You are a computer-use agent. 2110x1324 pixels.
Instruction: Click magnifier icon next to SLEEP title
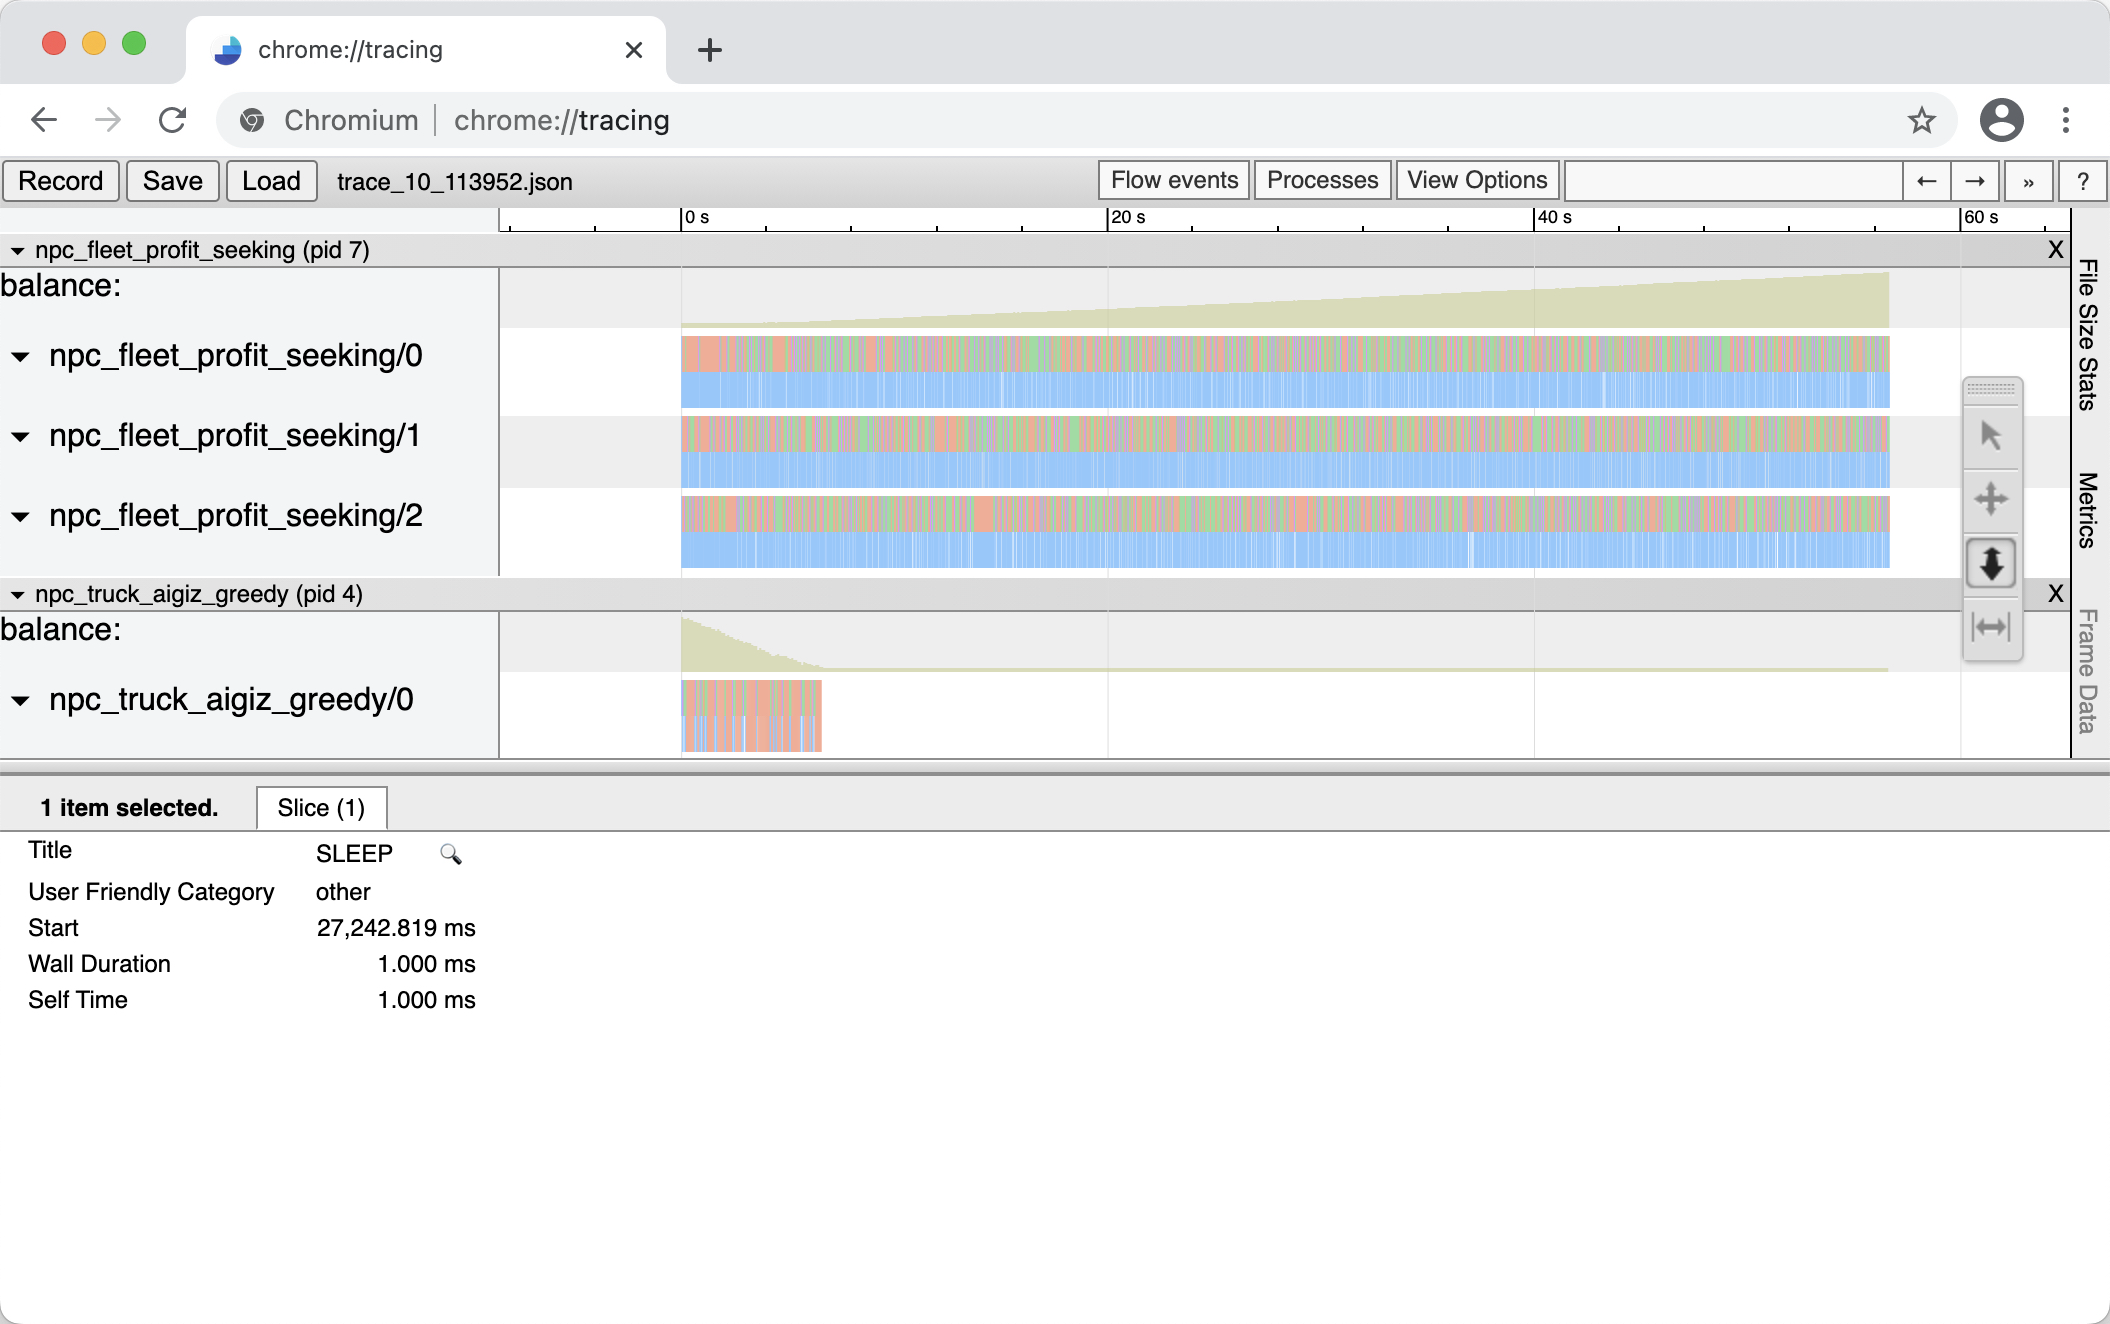click(450, 854)
